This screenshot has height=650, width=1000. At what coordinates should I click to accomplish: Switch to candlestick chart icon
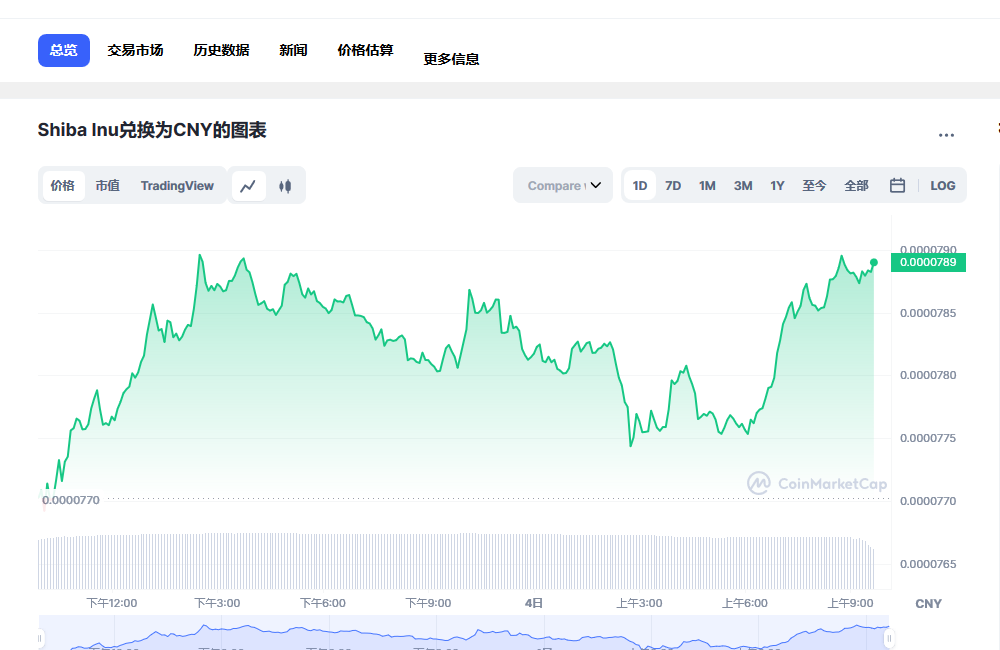click(285, 186)
